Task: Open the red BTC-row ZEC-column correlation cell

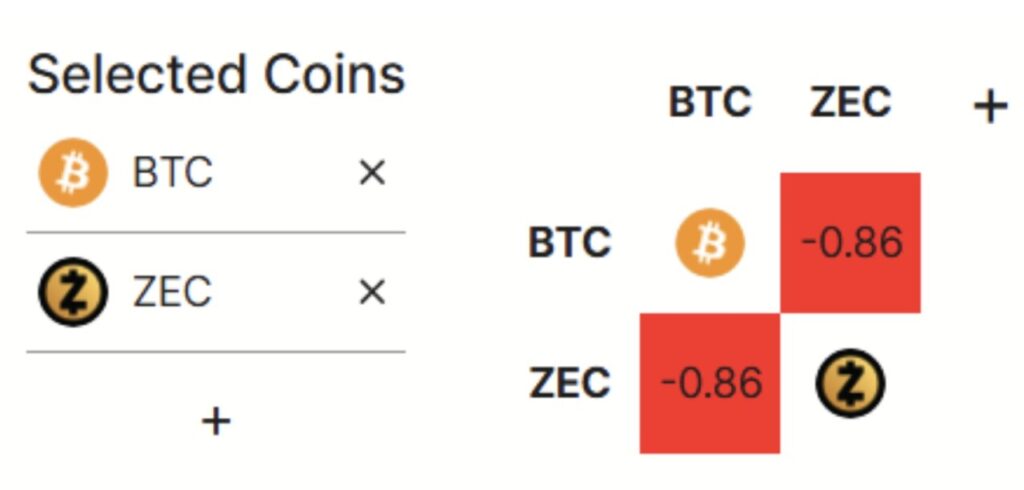Action: click(x=850, y=243)
